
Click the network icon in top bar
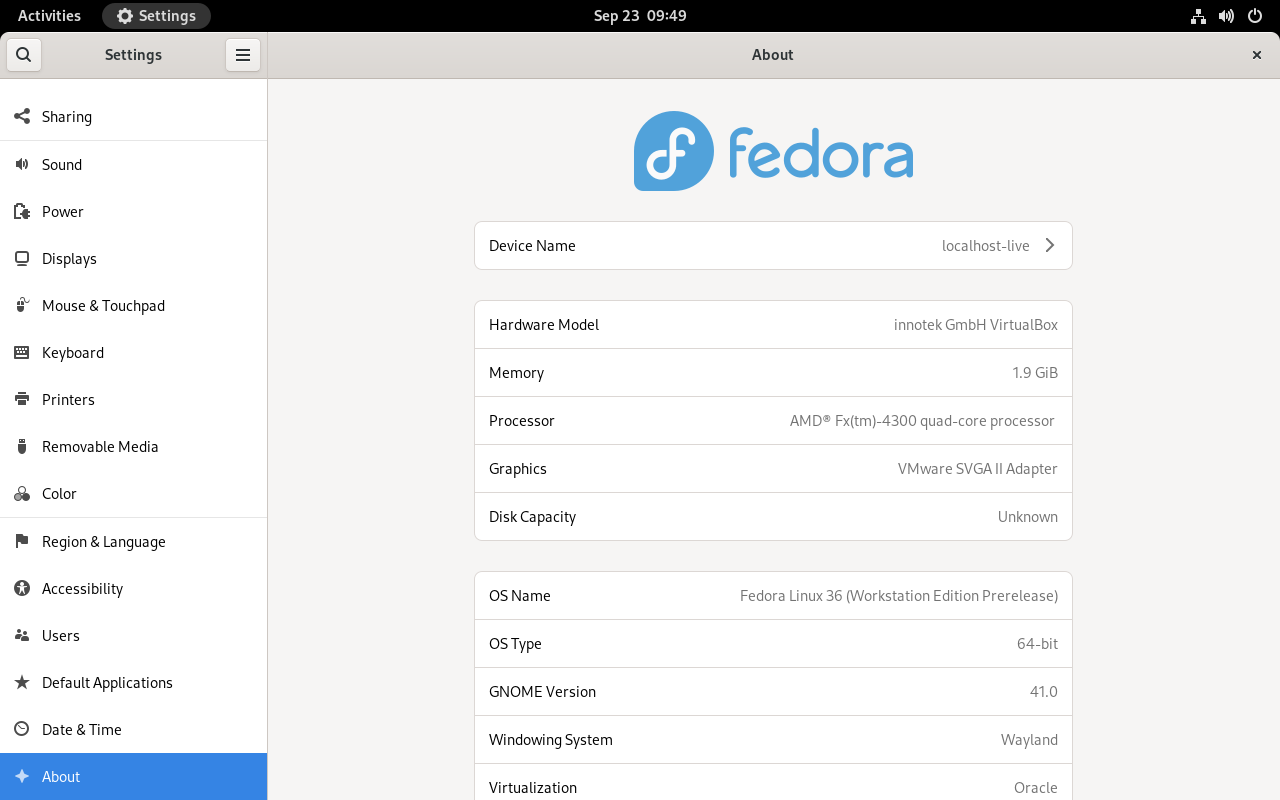pos(1198,16)
